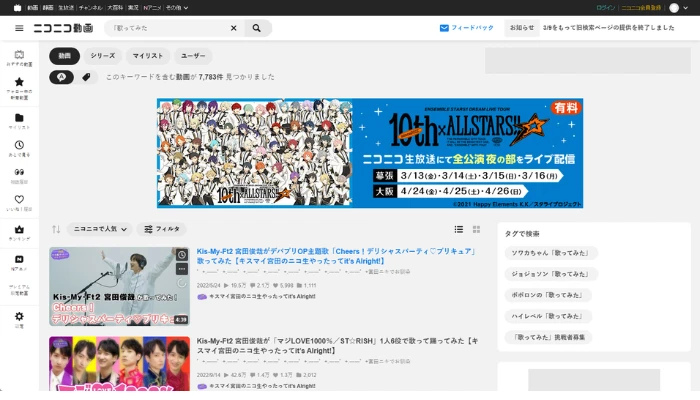Click the お知らせ button
The height and width of the screenshot is (400, 700).
522,28
